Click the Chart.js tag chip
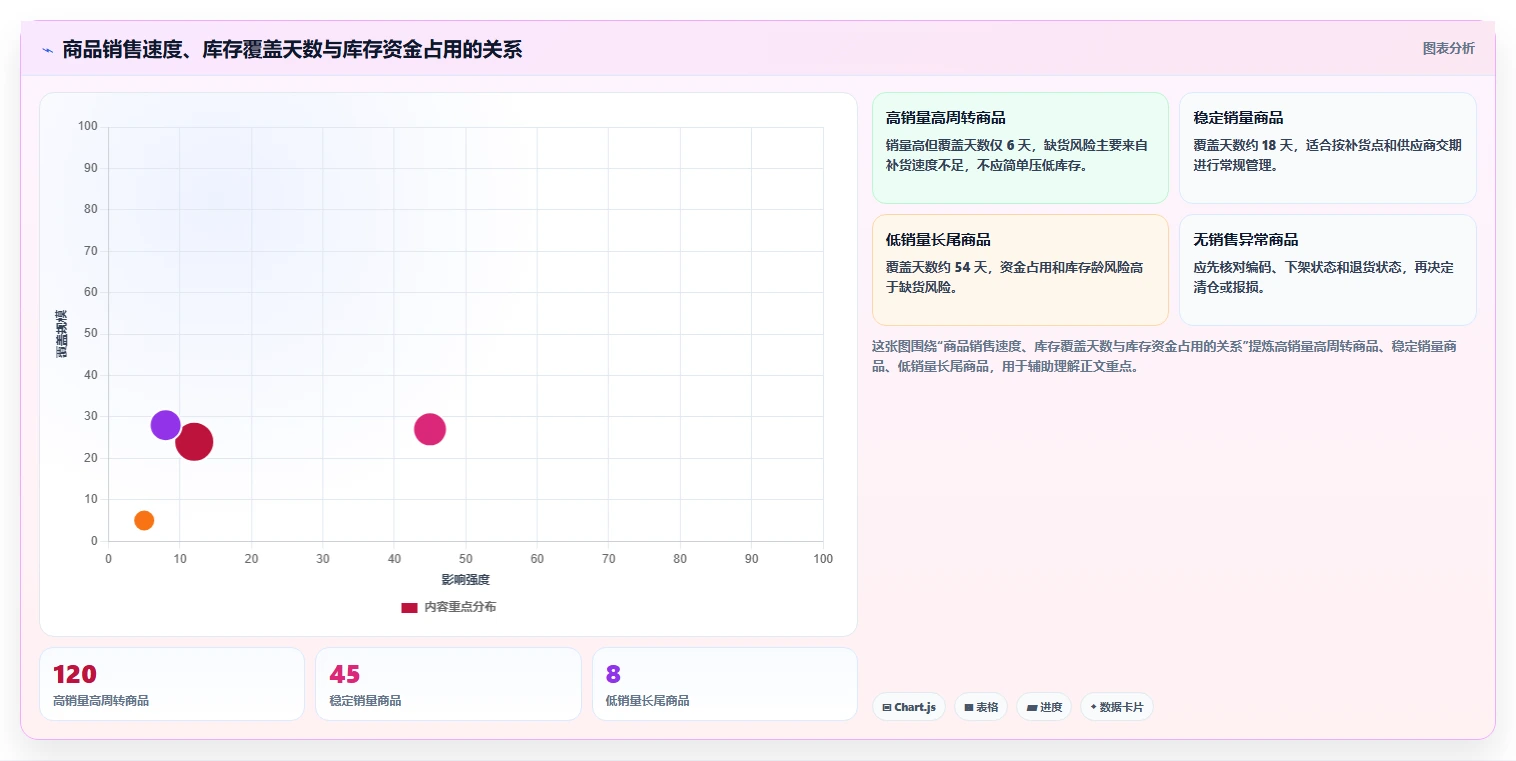Screen dimensions: 1516x761 pos(908,707)
